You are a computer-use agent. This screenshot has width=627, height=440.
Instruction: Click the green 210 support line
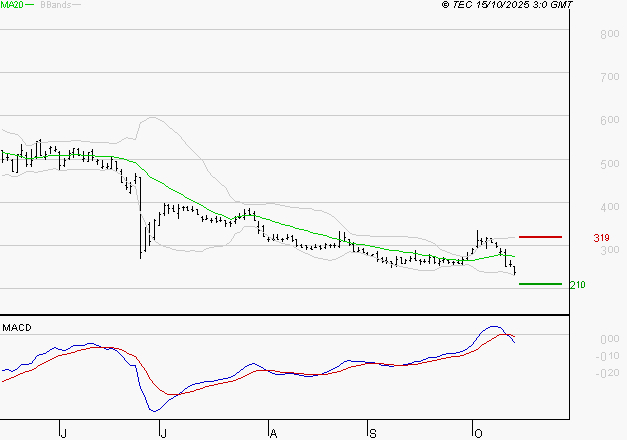(x=540, y=284)
